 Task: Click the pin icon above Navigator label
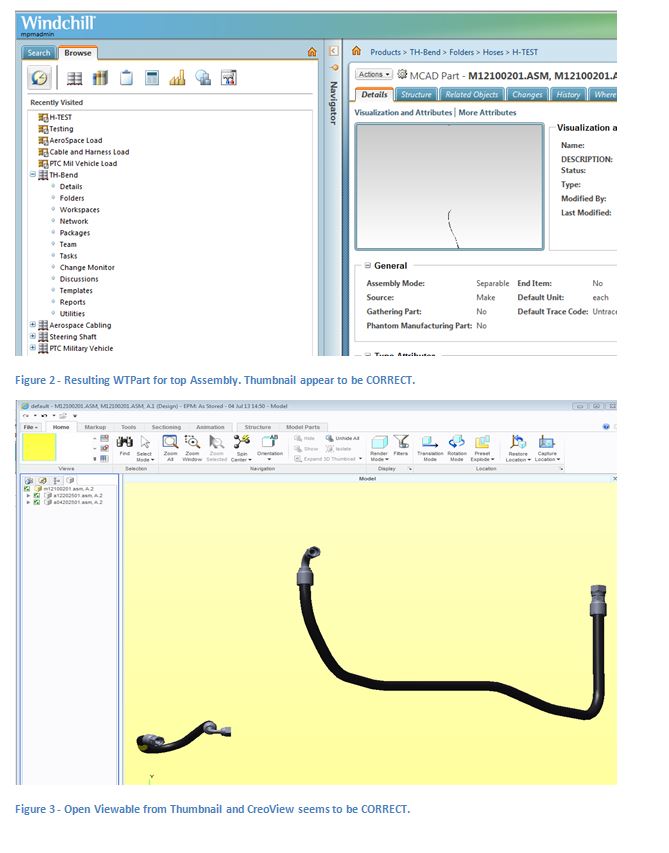point(334,67)
